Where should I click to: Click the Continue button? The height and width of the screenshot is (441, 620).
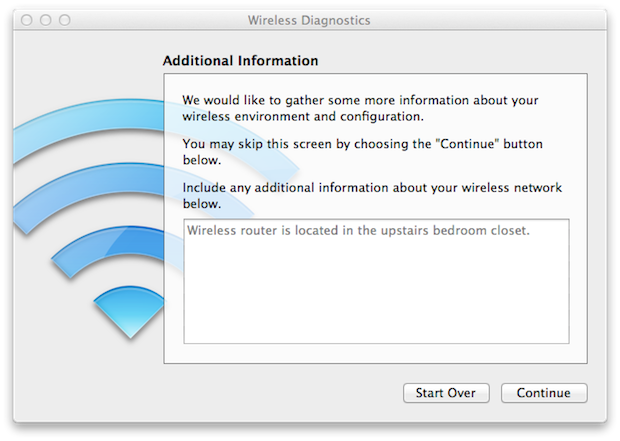(x=543, y=393)
